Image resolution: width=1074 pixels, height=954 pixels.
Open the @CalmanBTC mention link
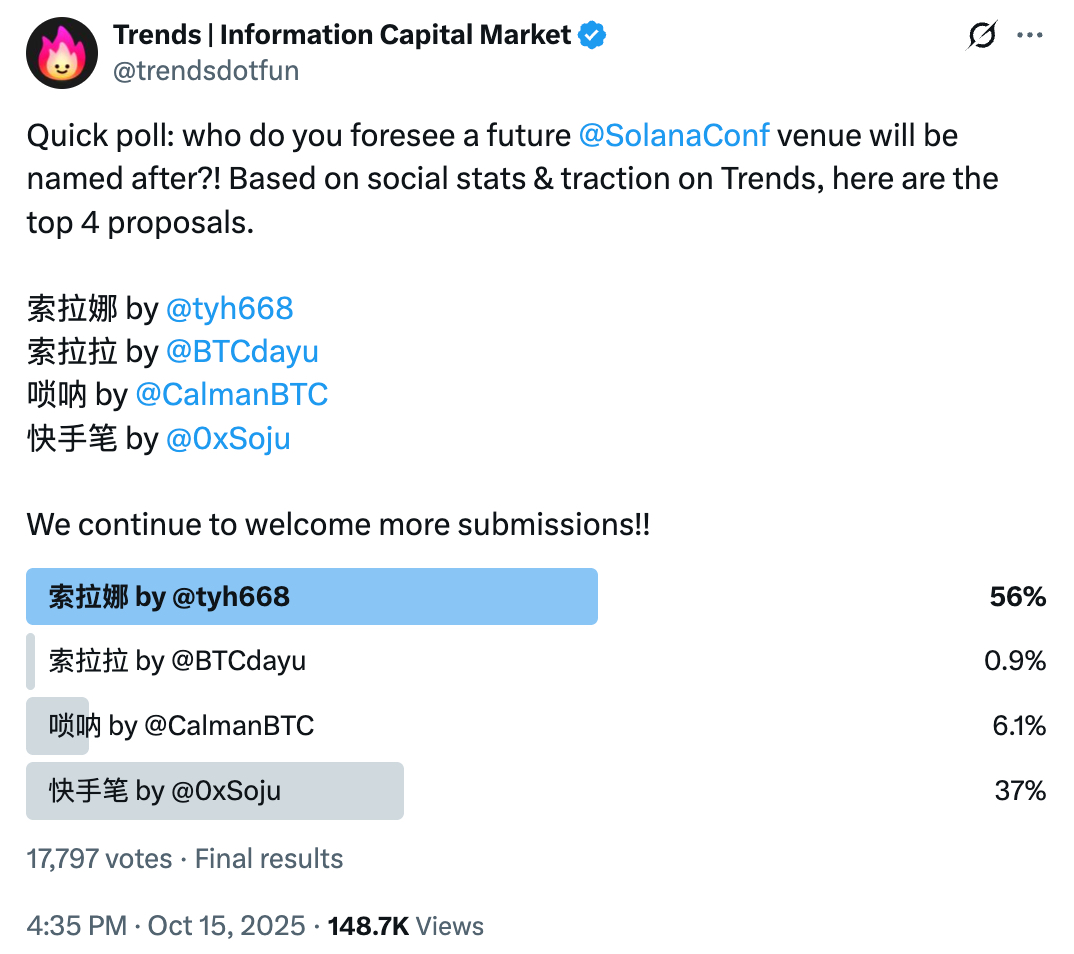(231, 395)
